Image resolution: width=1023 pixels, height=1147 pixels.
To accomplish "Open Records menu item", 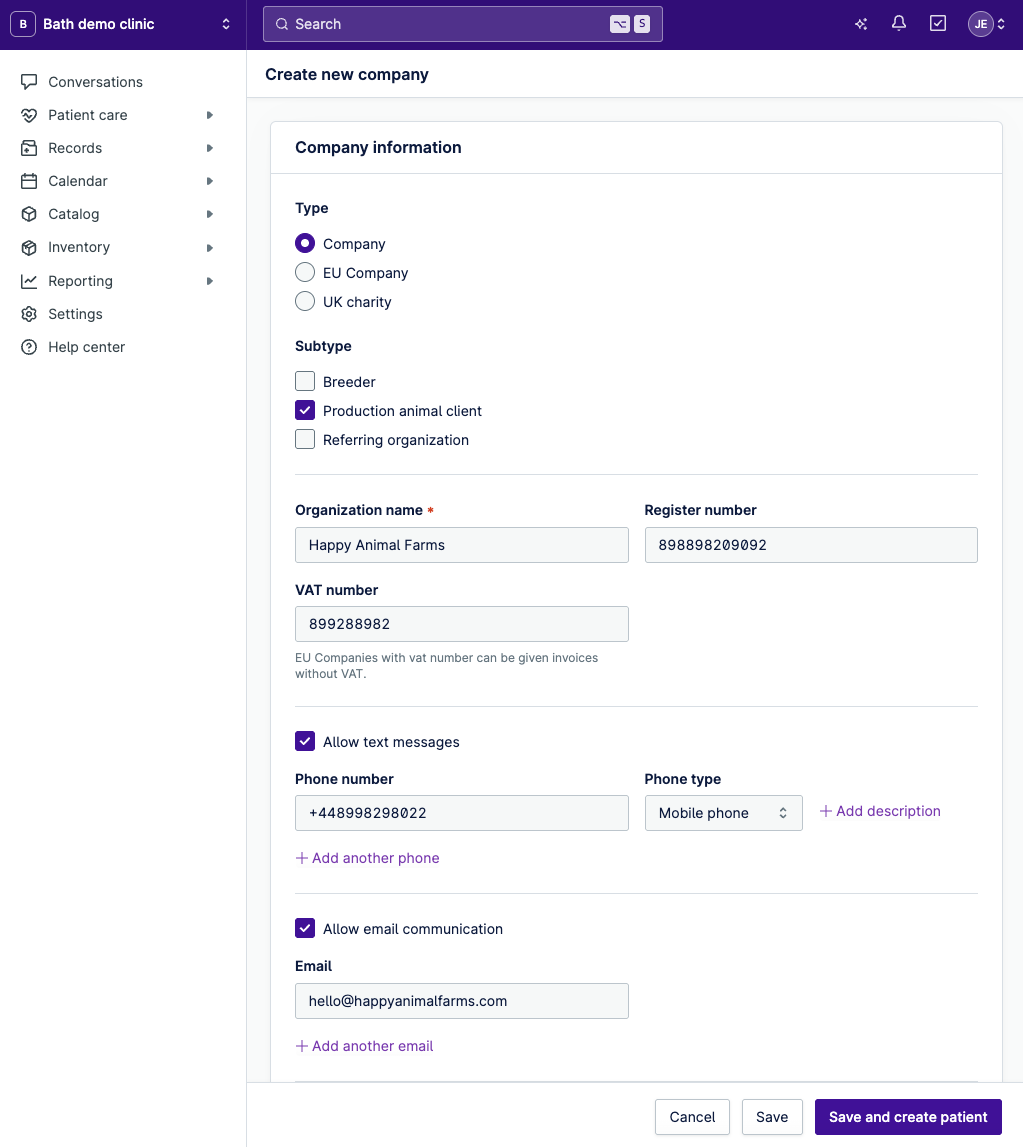I will pos(75,148).
